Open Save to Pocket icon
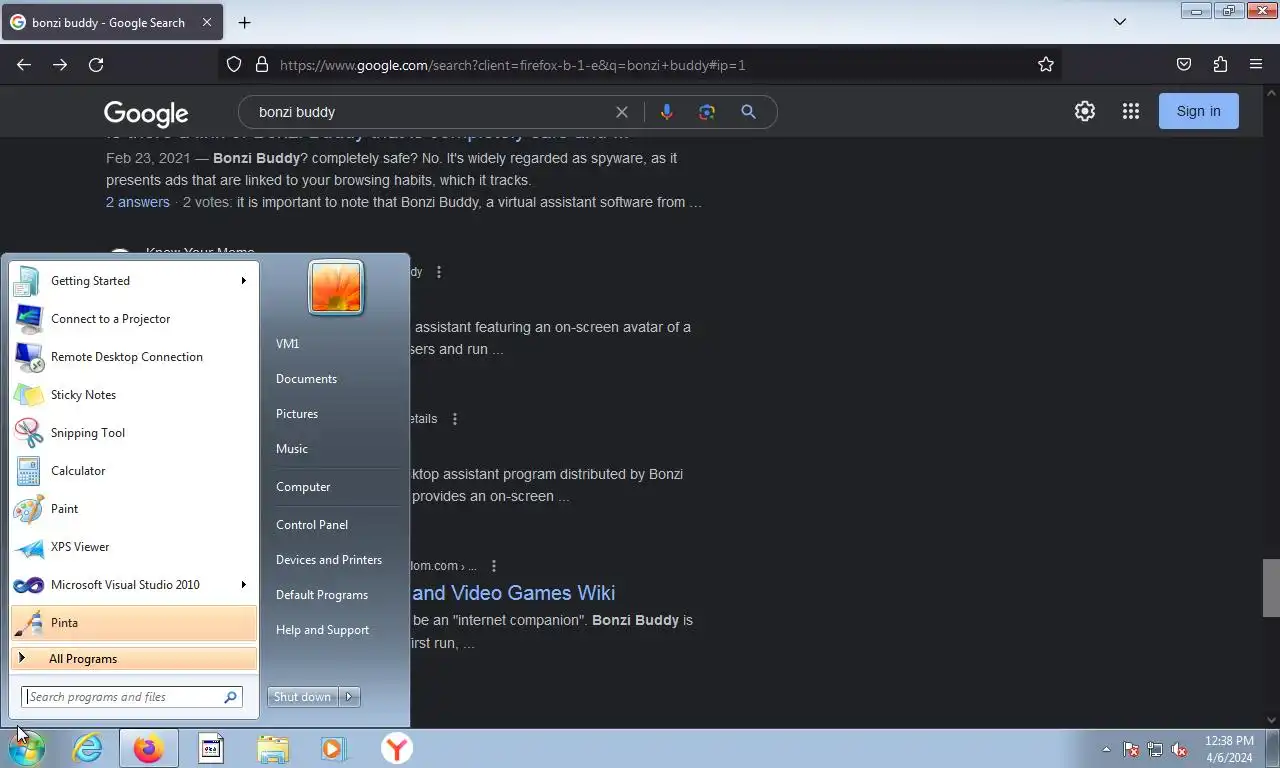 tap(1184, 65)
